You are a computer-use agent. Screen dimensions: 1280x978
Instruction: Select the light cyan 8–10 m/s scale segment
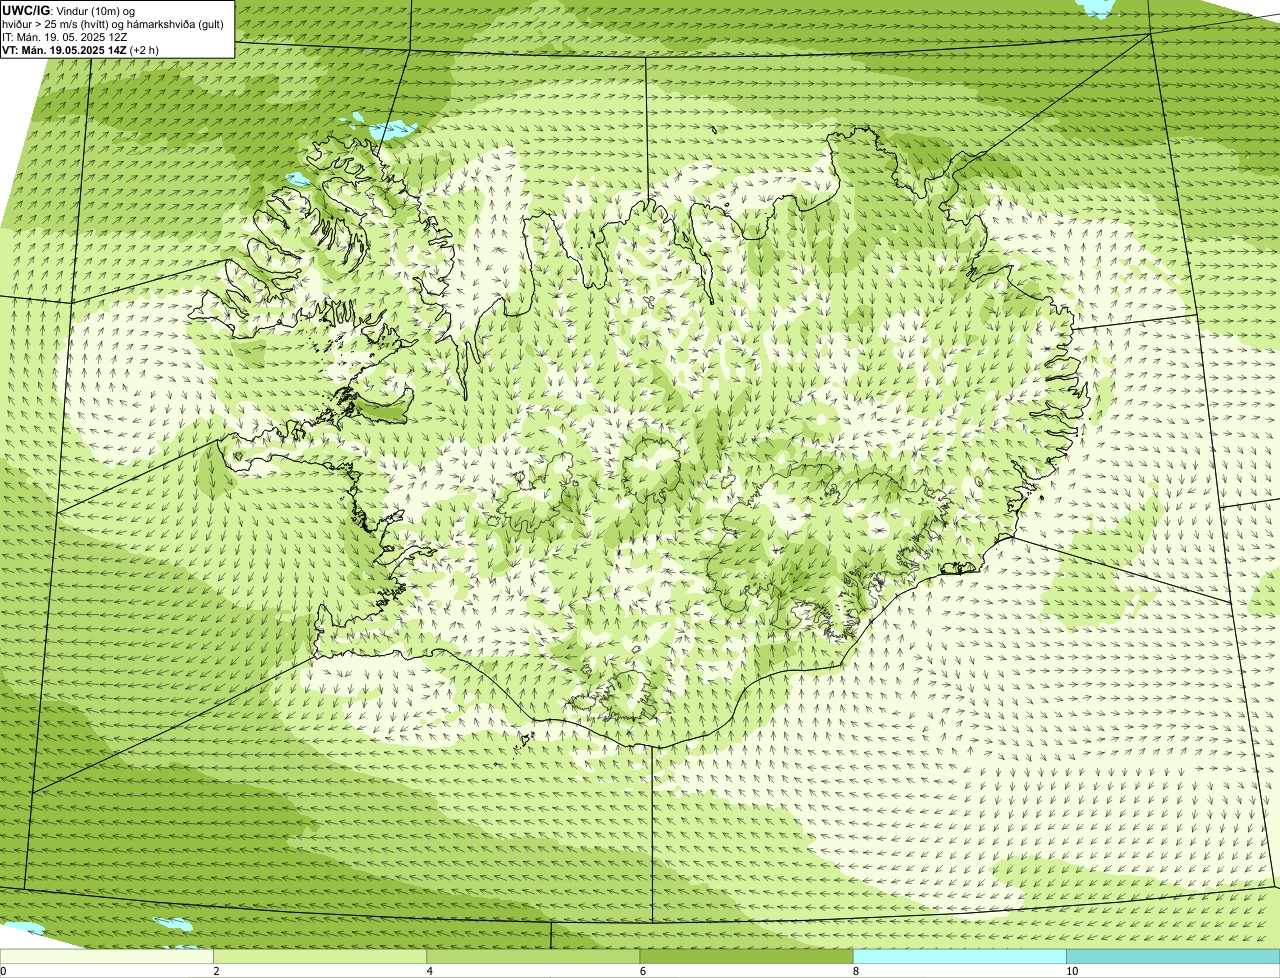(959, 957)
